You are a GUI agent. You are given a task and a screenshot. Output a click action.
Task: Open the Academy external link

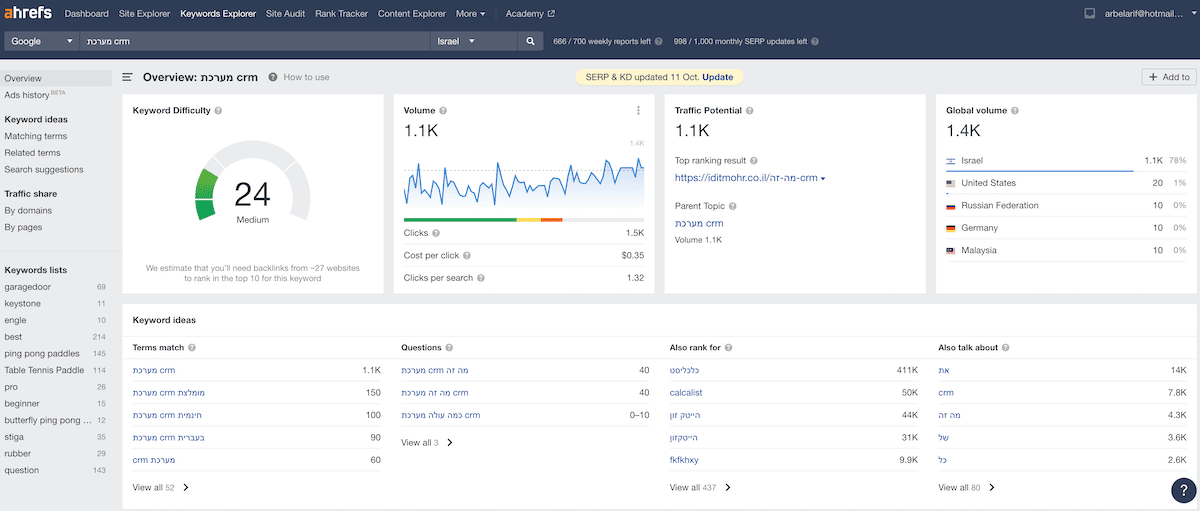tap(530, 14)
